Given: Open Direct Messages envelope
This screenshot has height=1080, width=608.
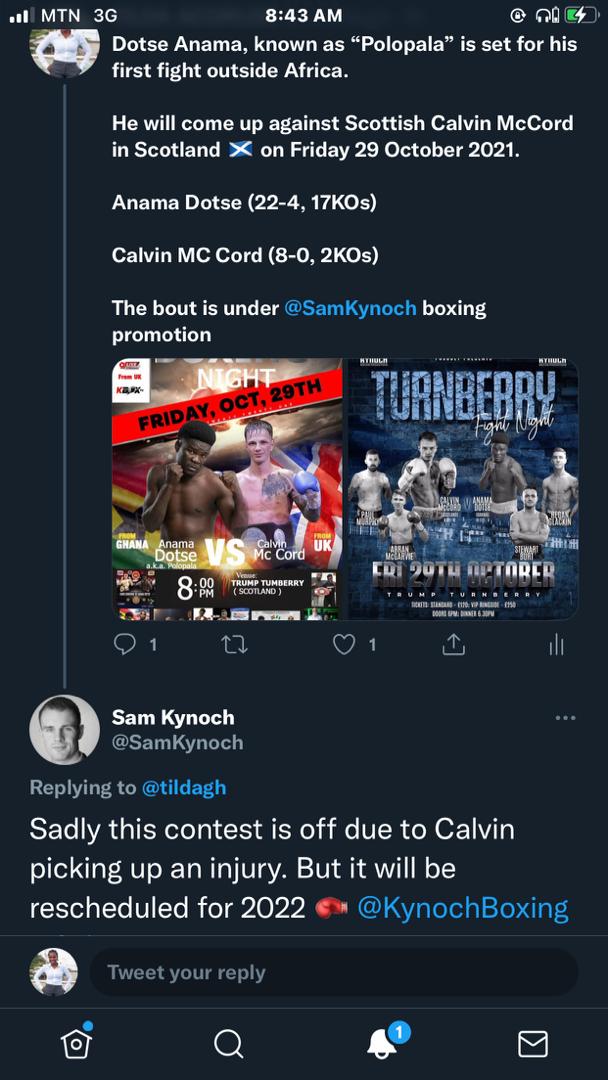Looking at the screenshot, I should point(532,1043).
